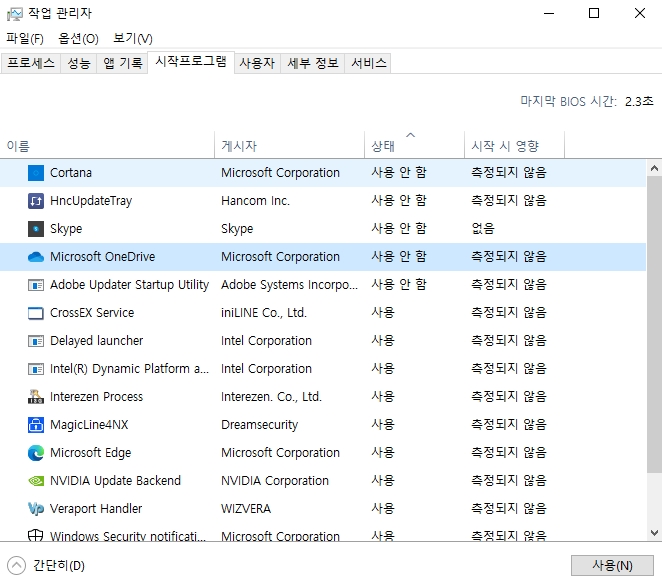Open the 보기(V) menu
The image size is (662, 587).
click(x=133, y=38)
